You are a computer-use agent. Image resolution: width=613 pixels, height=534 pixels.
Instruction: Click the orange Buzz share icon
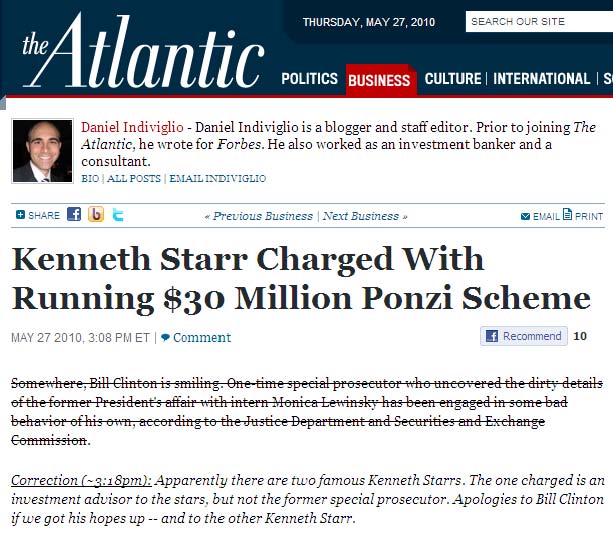point(96,214)
